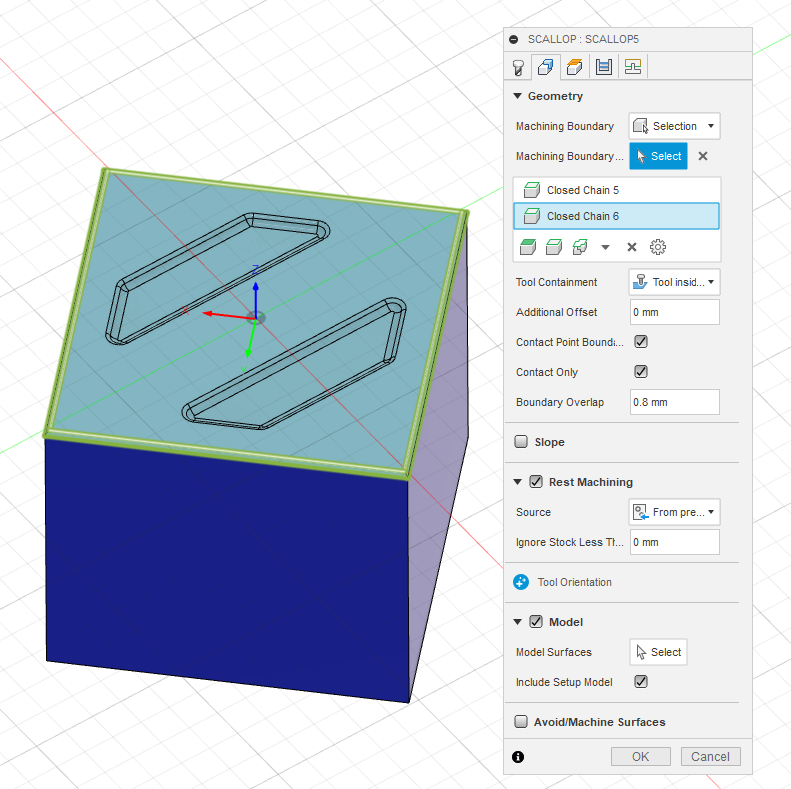Viewport: 791px width, 789px height.
Task: Collapse the SCALLOP dialog with minus icon
Action: pyautogui.click(x=514, y=39)
